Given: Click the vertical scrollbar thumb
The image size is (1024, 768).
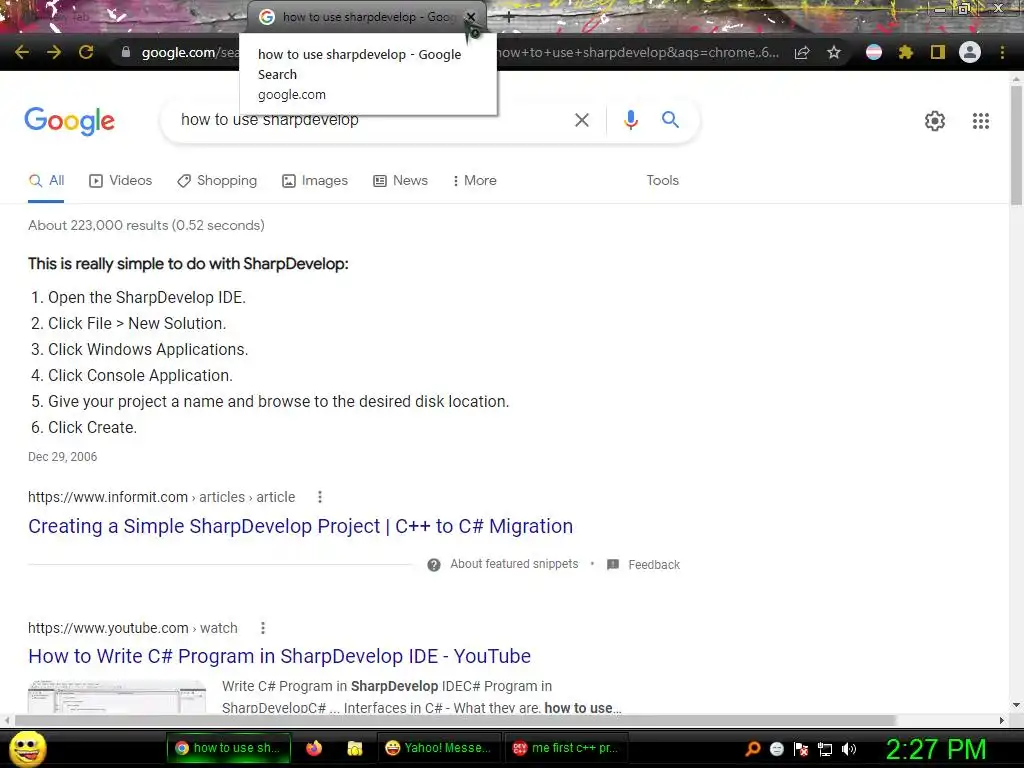Looking at the screenshot, I should [x=1016, y=145].
